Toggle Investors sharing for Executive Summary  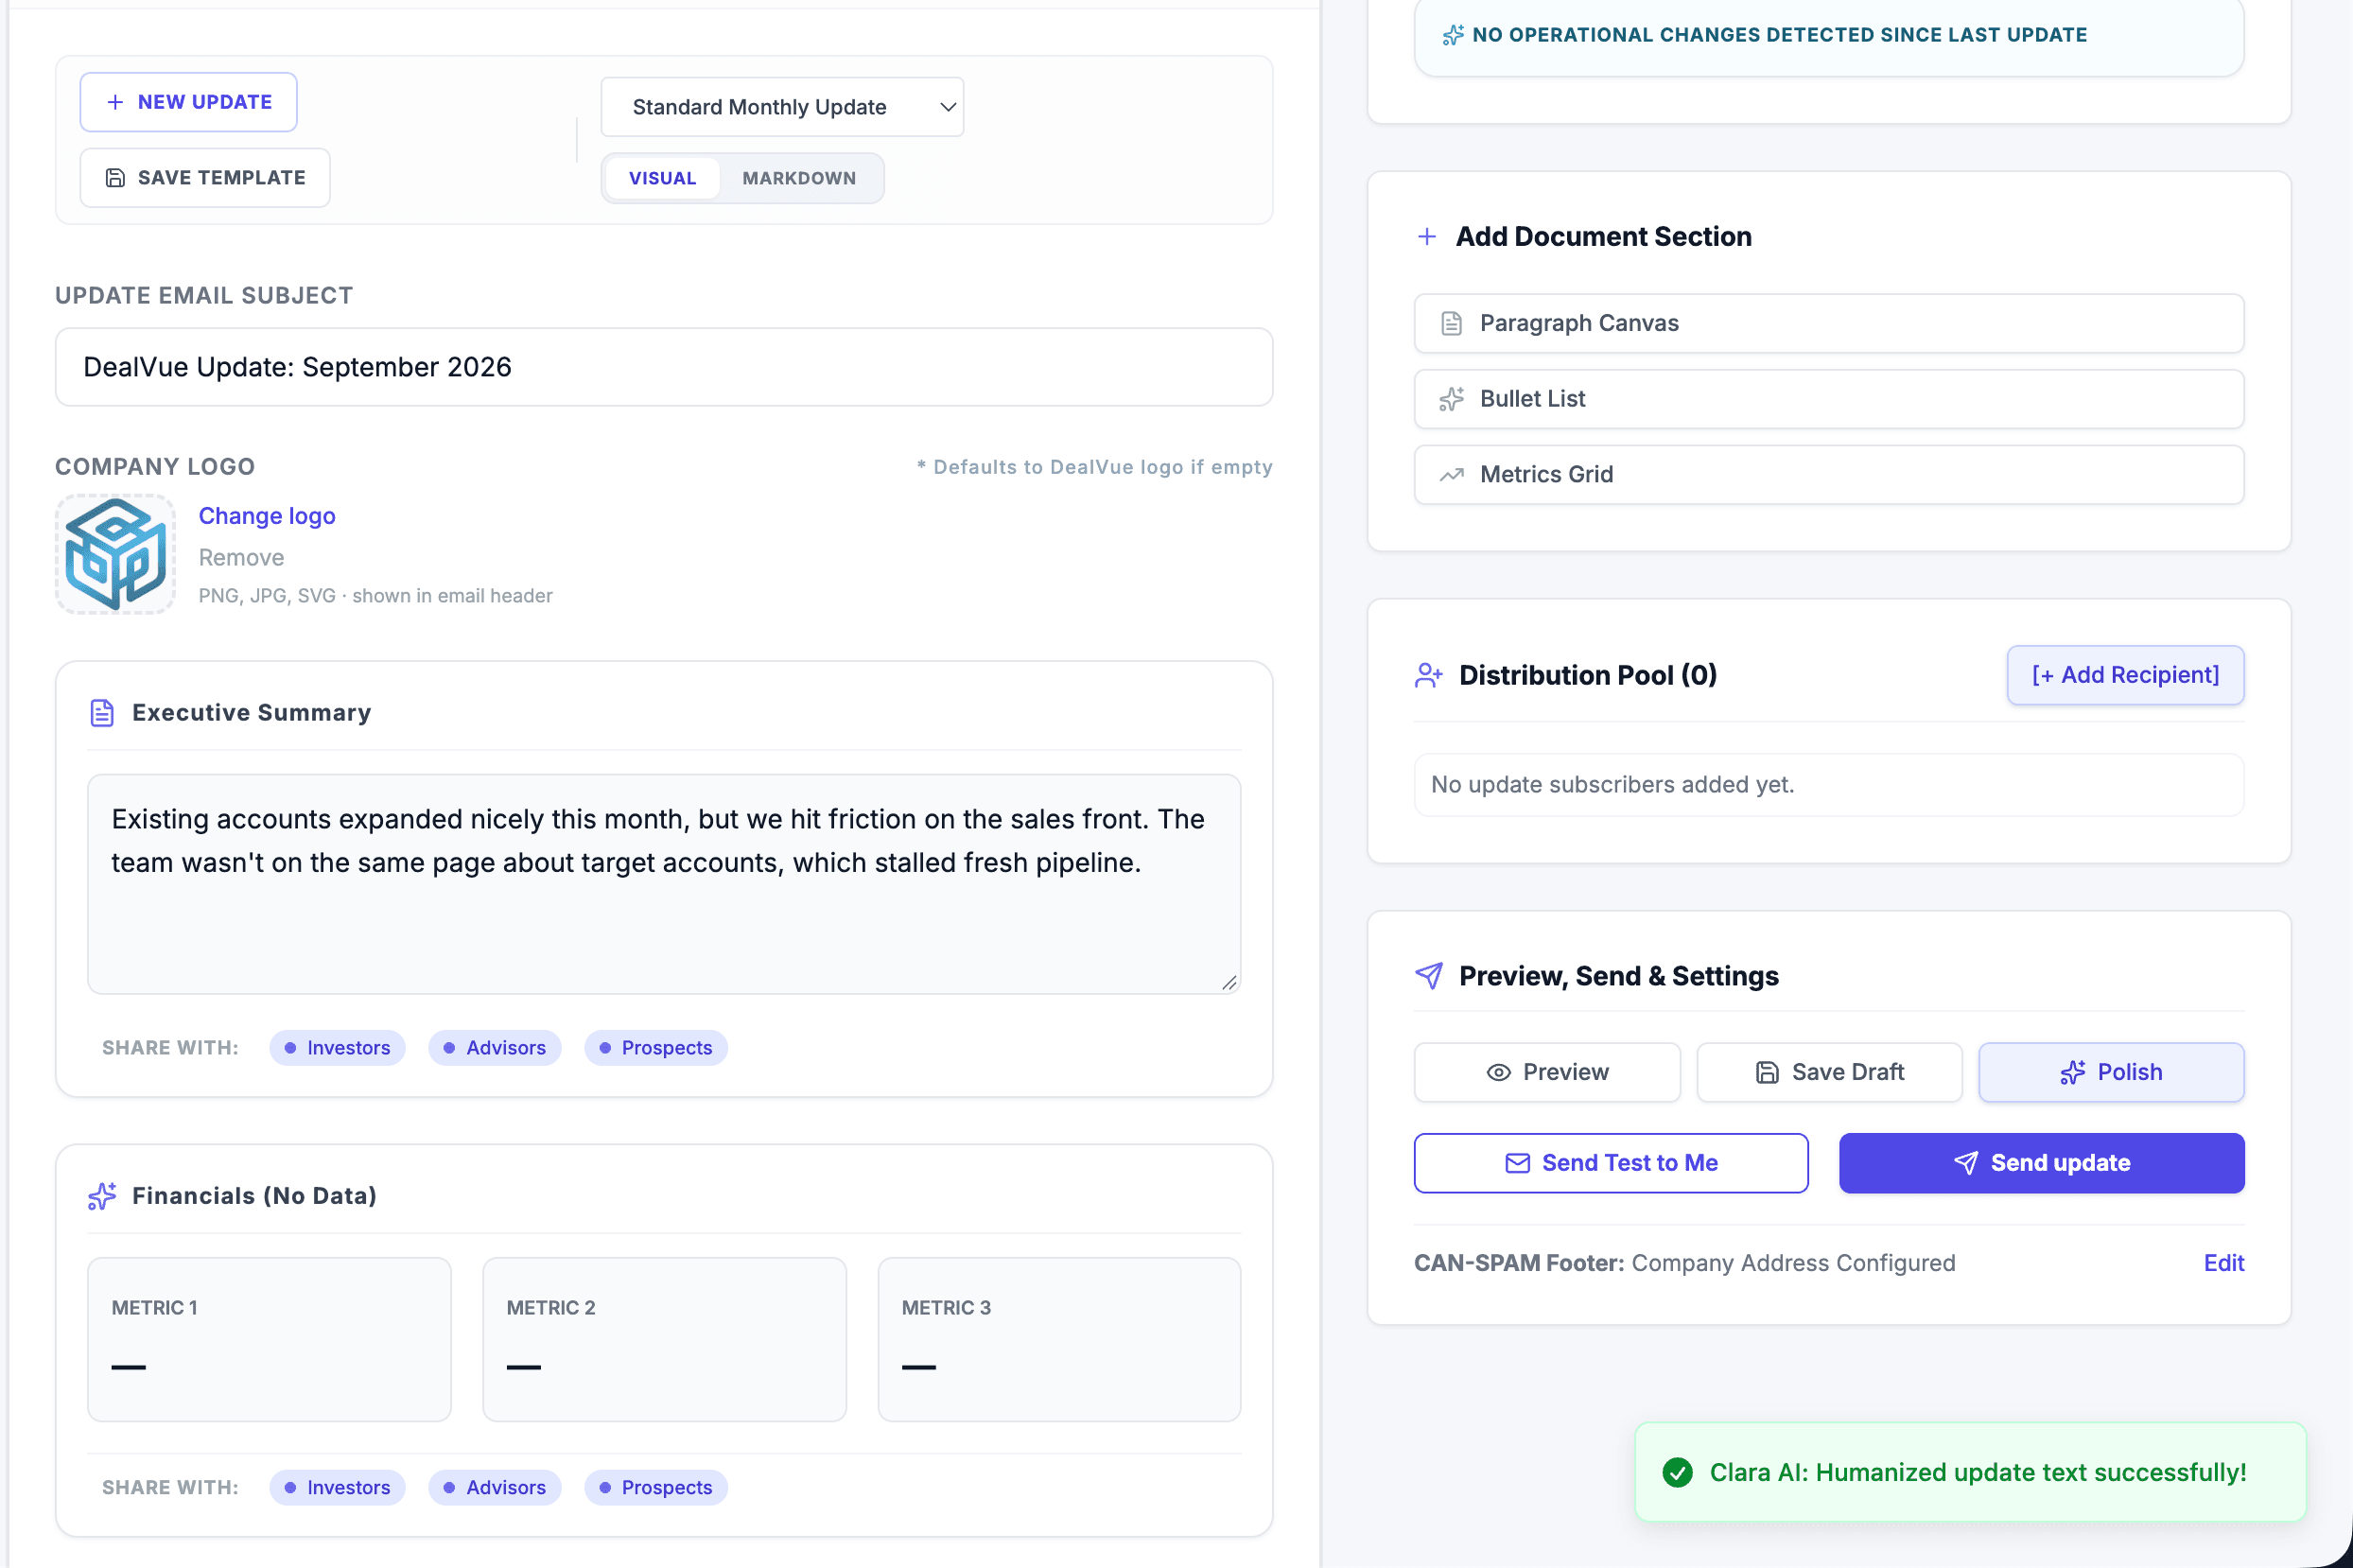337,1048
